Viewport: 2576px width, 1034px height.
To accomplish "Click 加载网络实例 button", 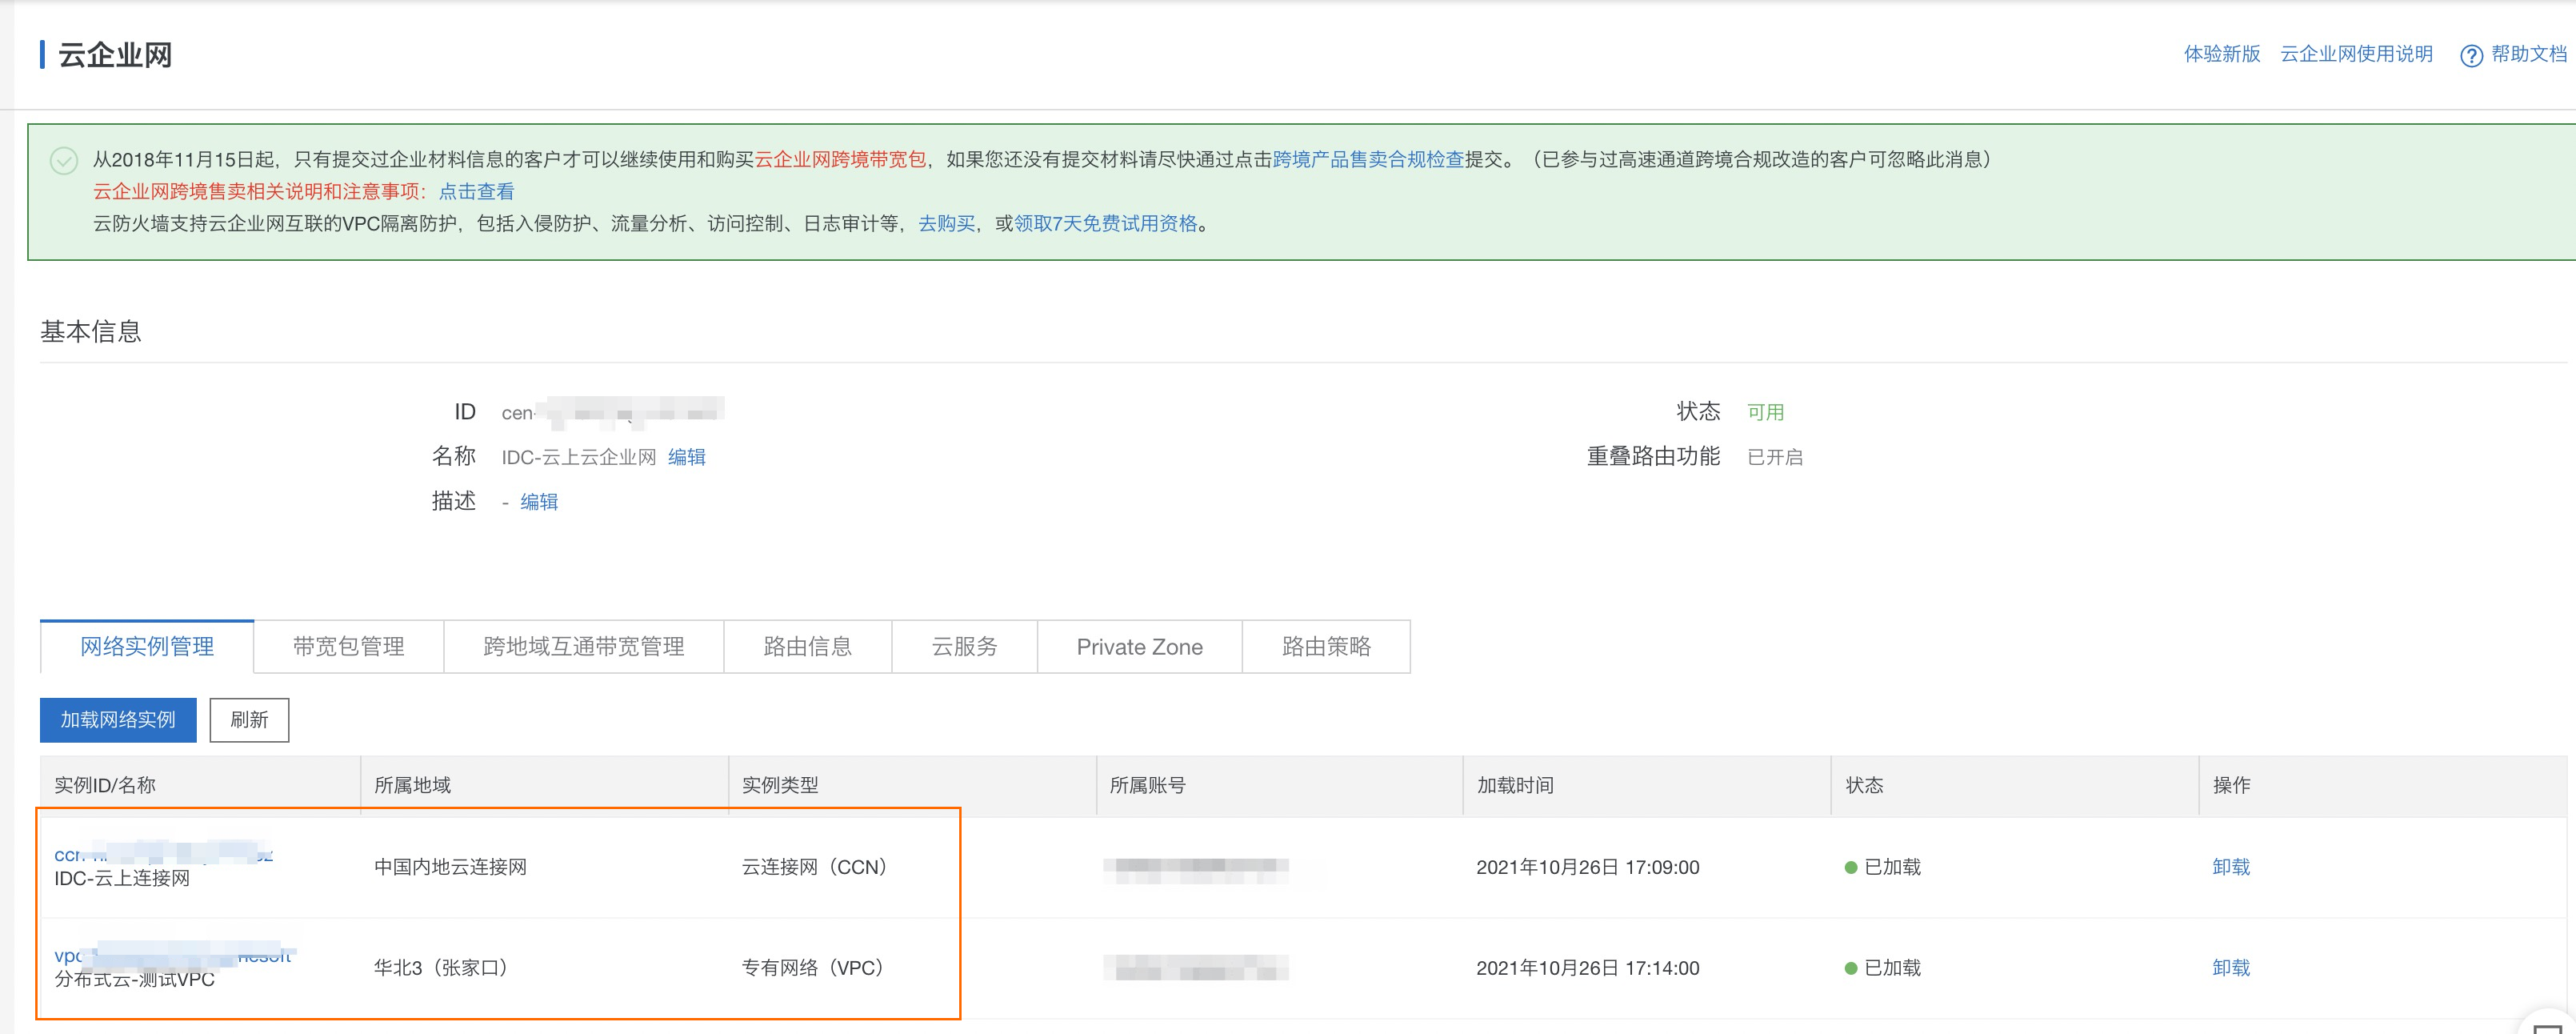I will click(x=118, y=720).
